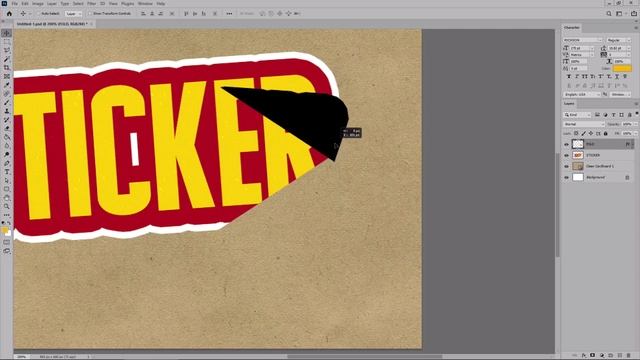The width and height of the screenshot is (640, 360).
Task: Click the STICKER layer thumbnail
Action: click(578, 156)
